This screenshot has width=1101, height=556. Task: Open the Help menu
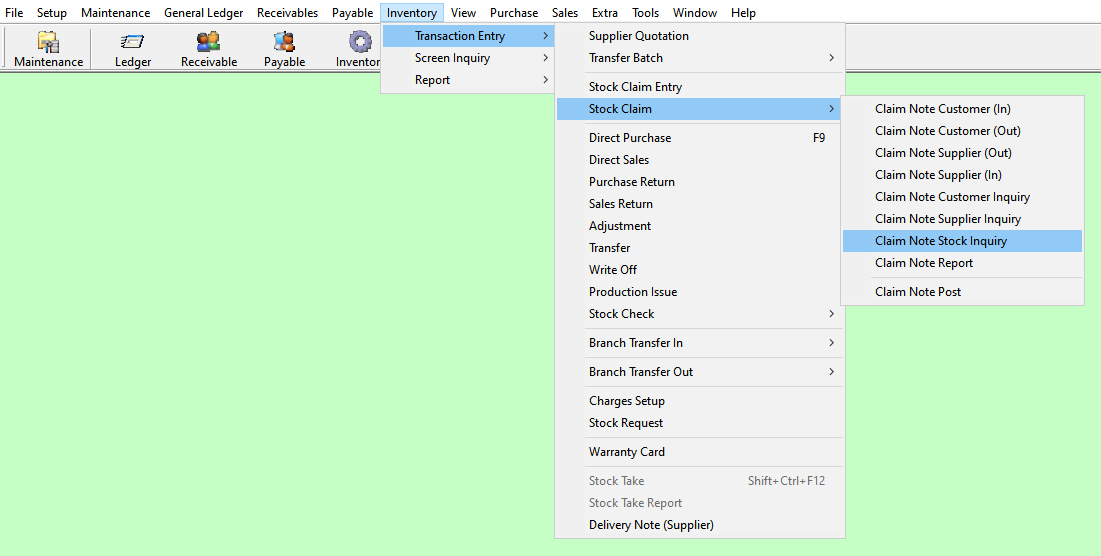click(743, 13)
